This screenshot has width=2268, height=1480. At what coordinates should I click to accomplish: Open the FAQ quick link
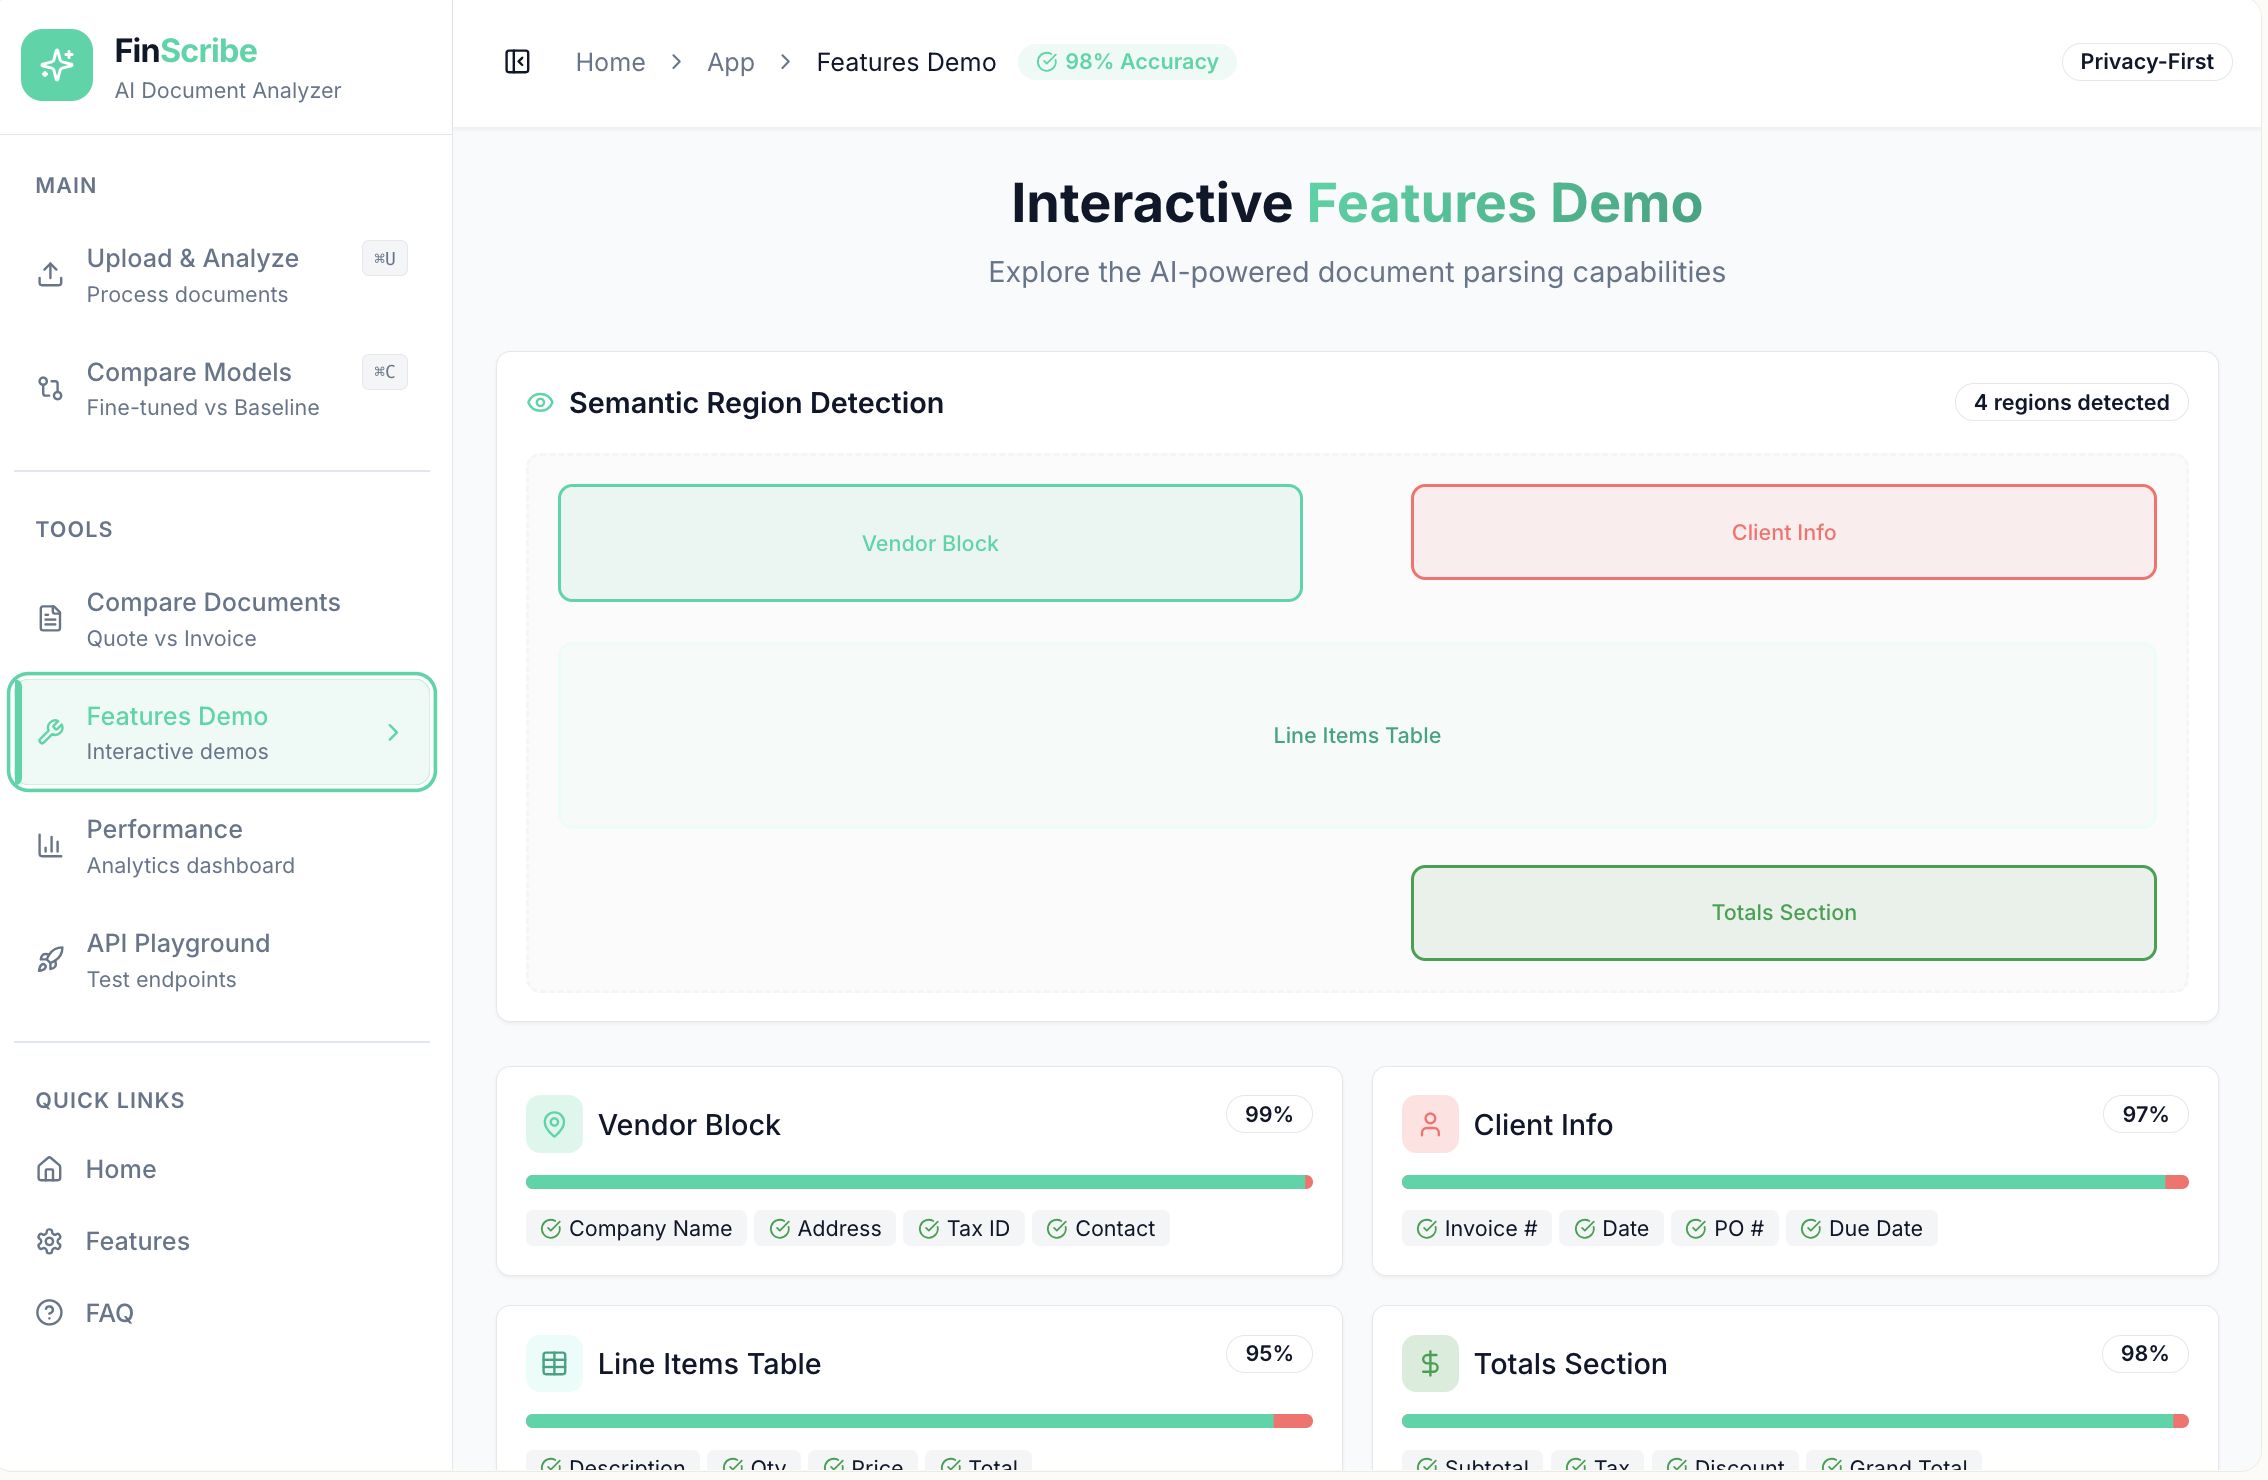coord(109,1313)
